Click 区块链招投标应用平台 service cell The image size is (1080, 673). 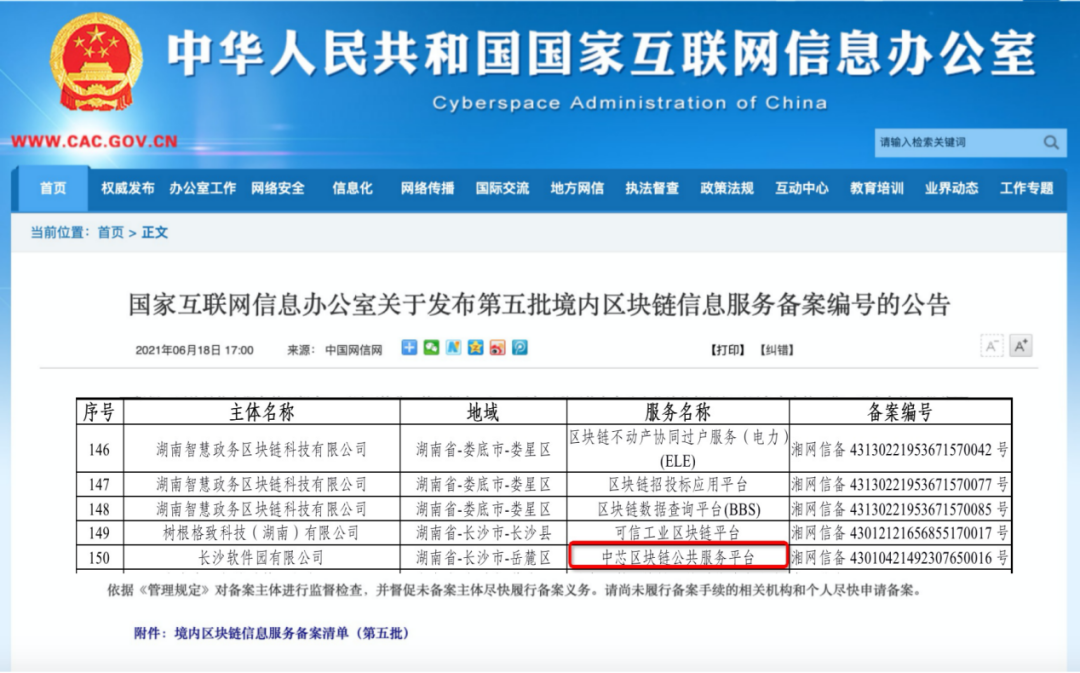coord(678,484)
